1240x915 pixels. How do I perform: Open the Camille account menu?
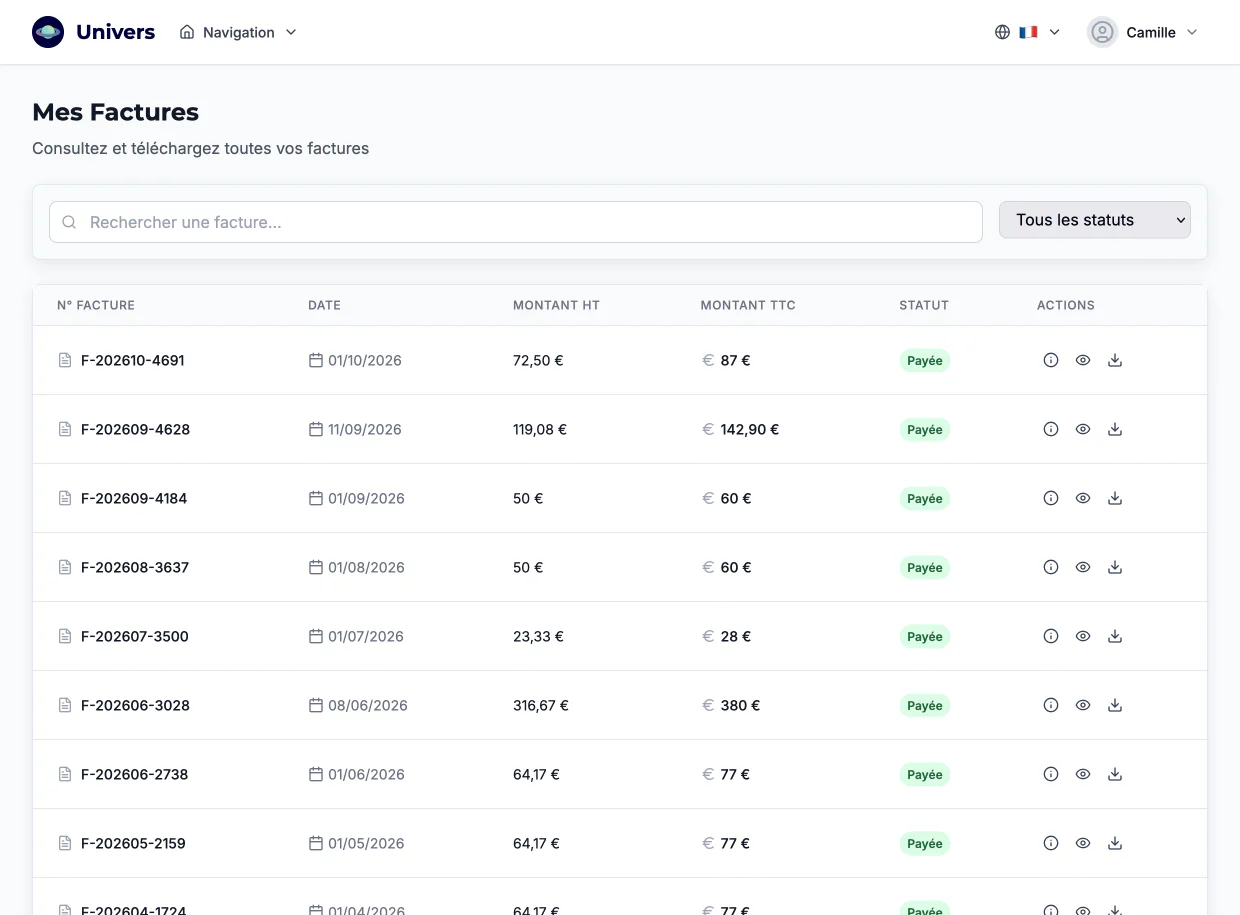click(x=1142, y=32)
